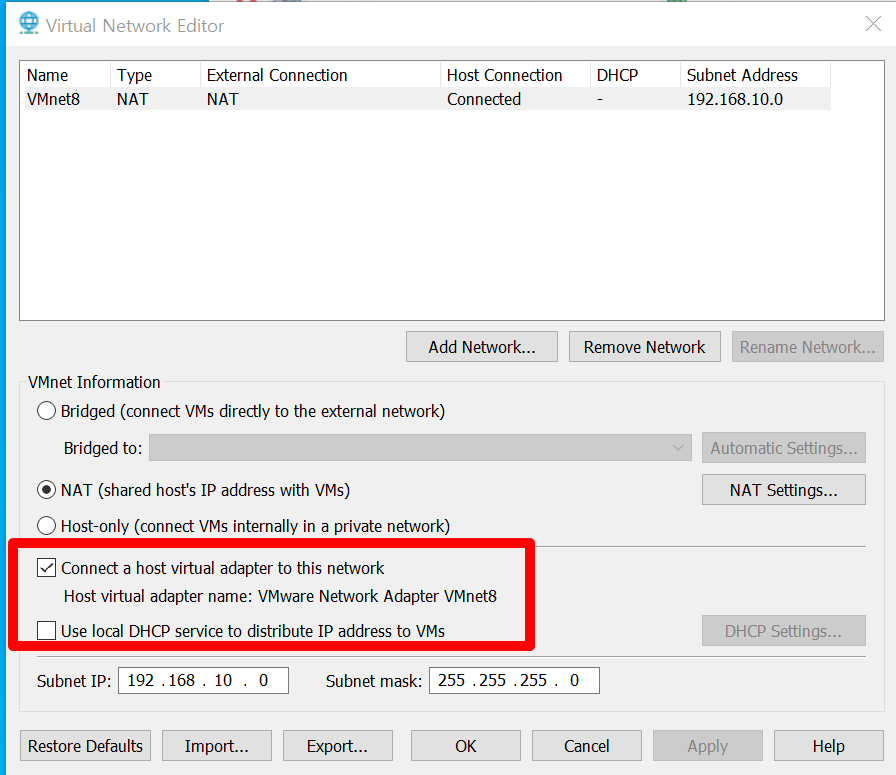Click the Cancel button
The image size is (896, 775).
[587, 746]
